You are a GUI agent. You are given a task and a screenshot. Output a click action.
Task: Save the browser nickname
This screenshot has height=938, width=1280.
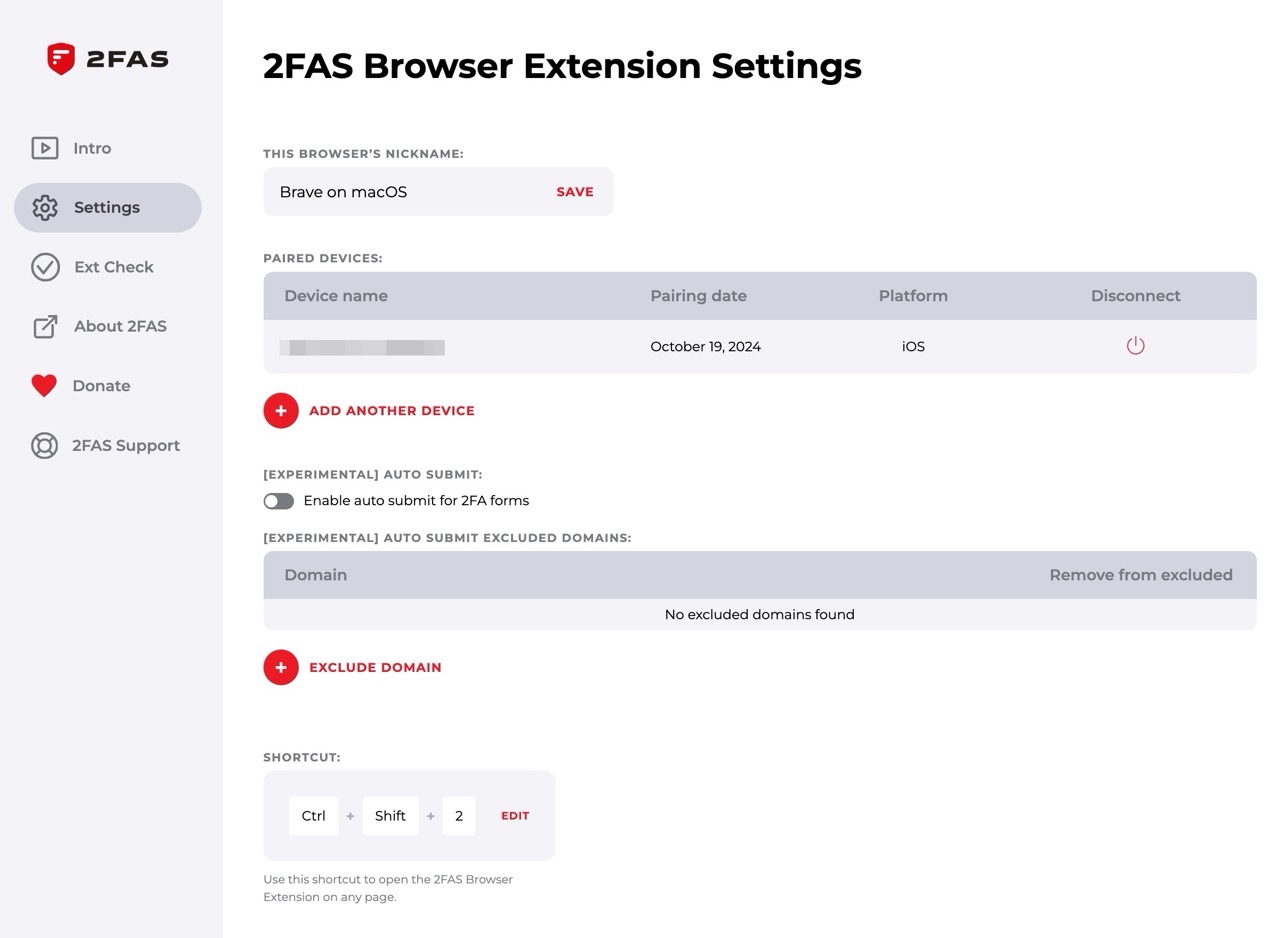click(x=575, y=192)
